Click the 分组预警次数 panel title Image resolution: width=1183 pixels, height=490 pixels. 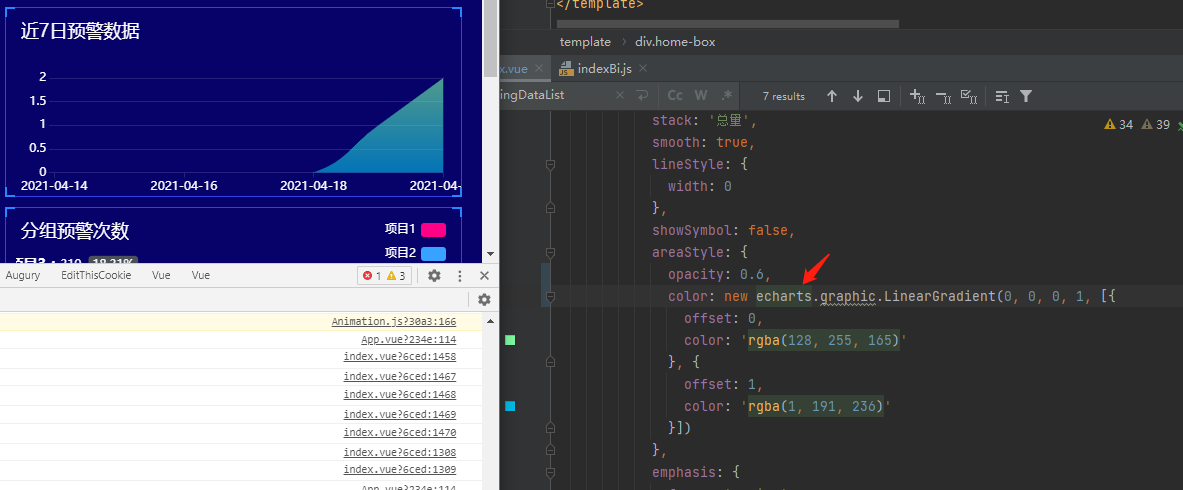pyautogui.click(x=75, y=231)
